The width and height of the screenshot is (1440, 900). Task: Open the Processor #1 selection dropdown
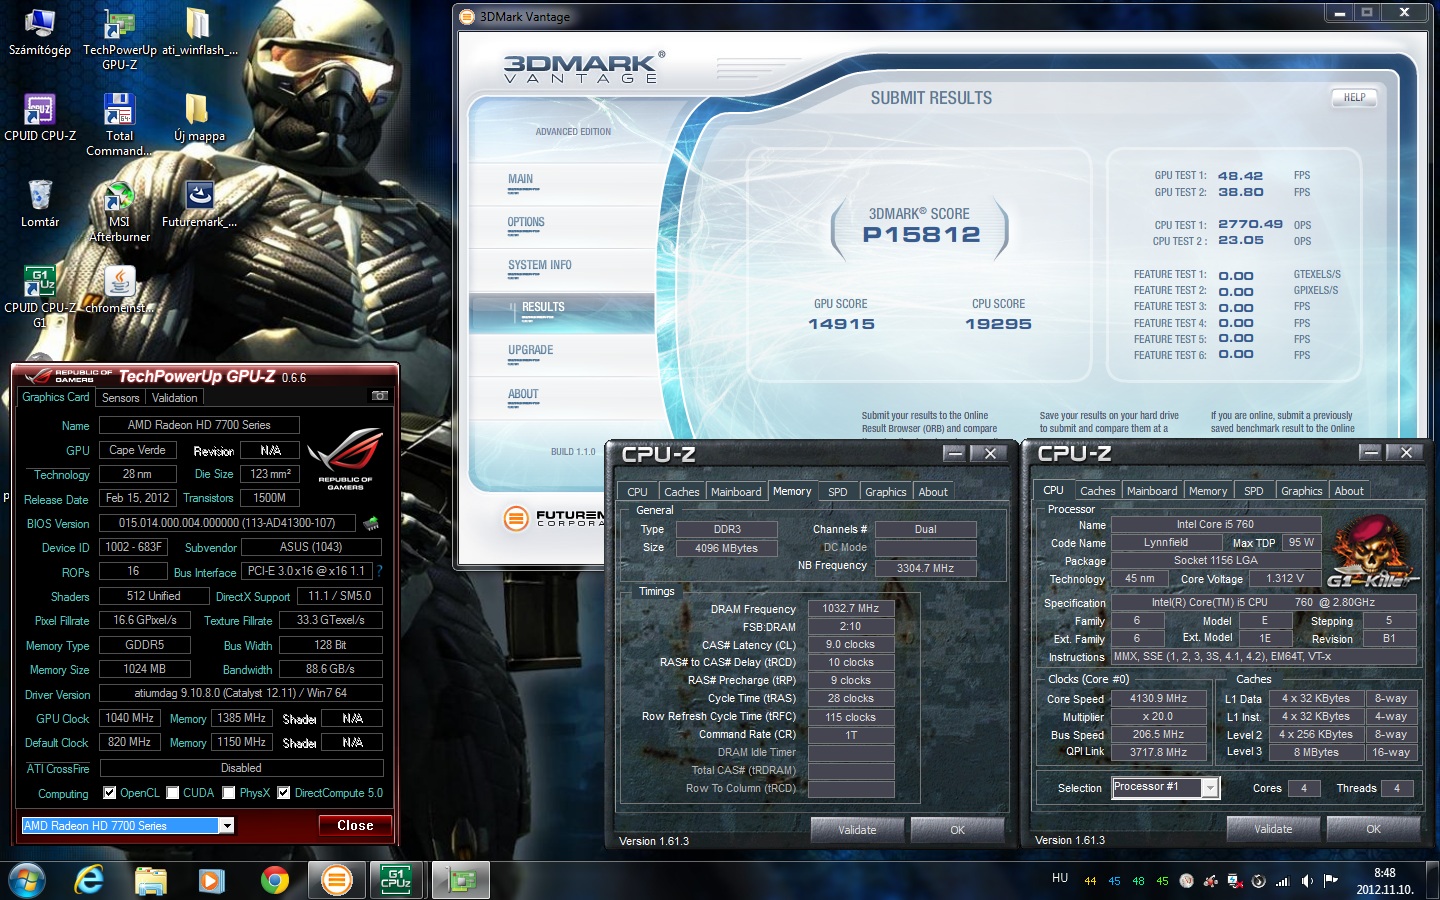coord(1210,788)
